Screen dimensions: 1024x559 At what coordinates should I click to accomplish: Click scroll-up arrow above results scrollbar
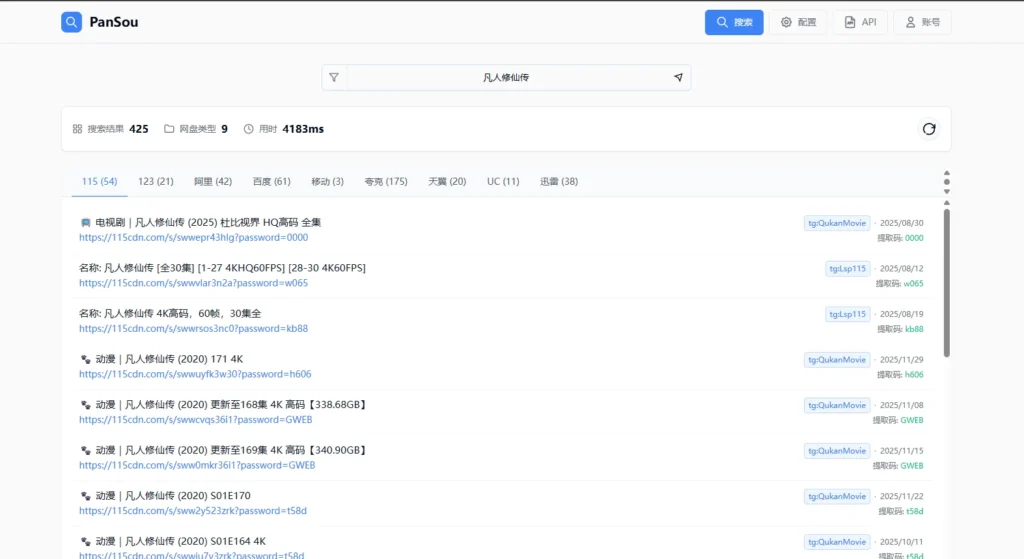point(946,173)
